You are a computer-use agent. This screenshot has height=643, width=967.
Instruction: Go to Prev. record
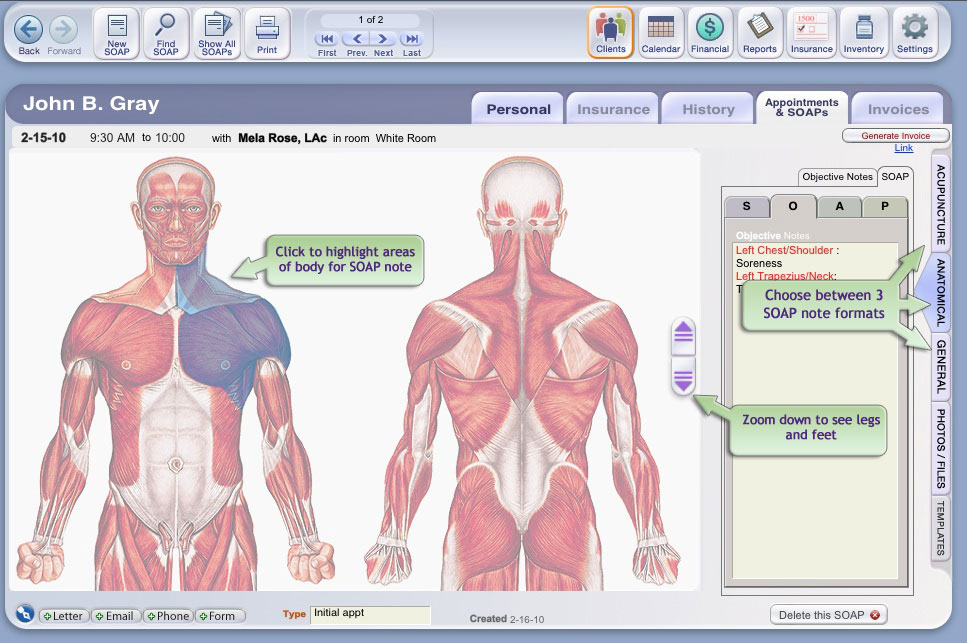356,39
